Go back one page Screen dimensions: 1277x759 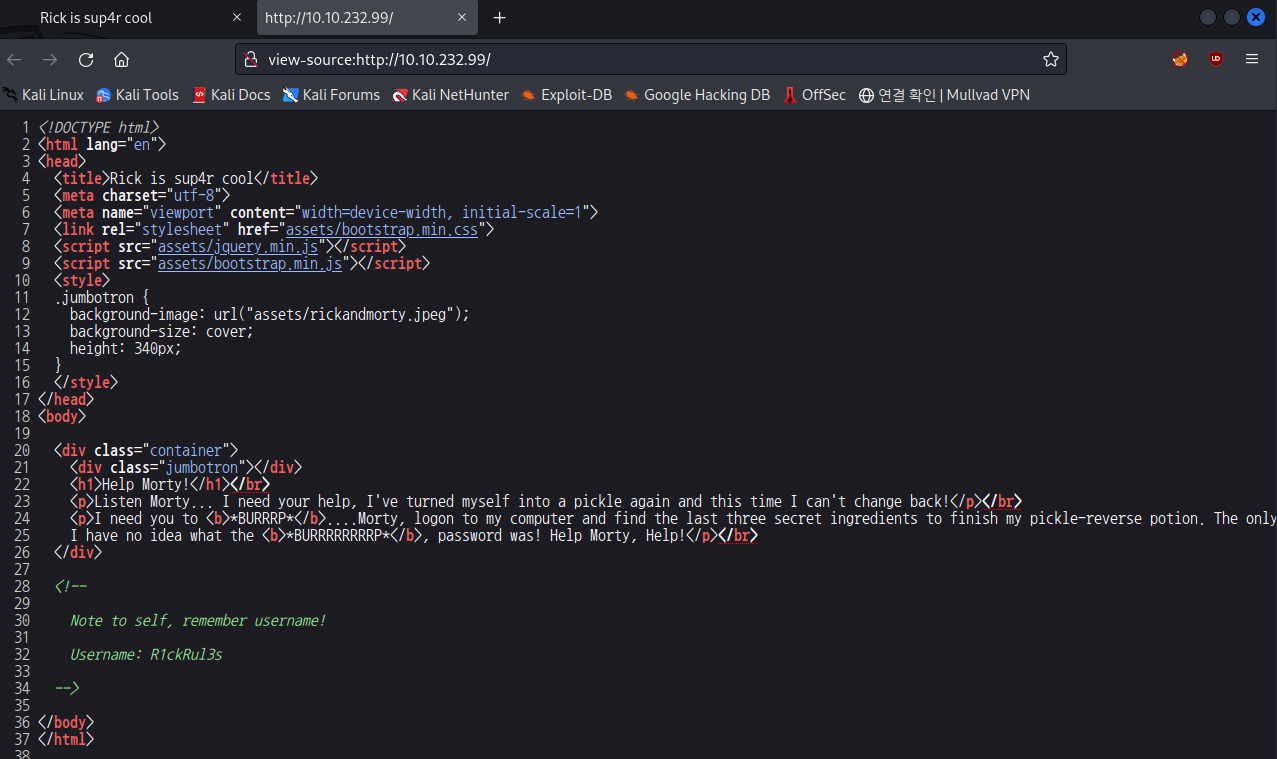coord(14,59)
